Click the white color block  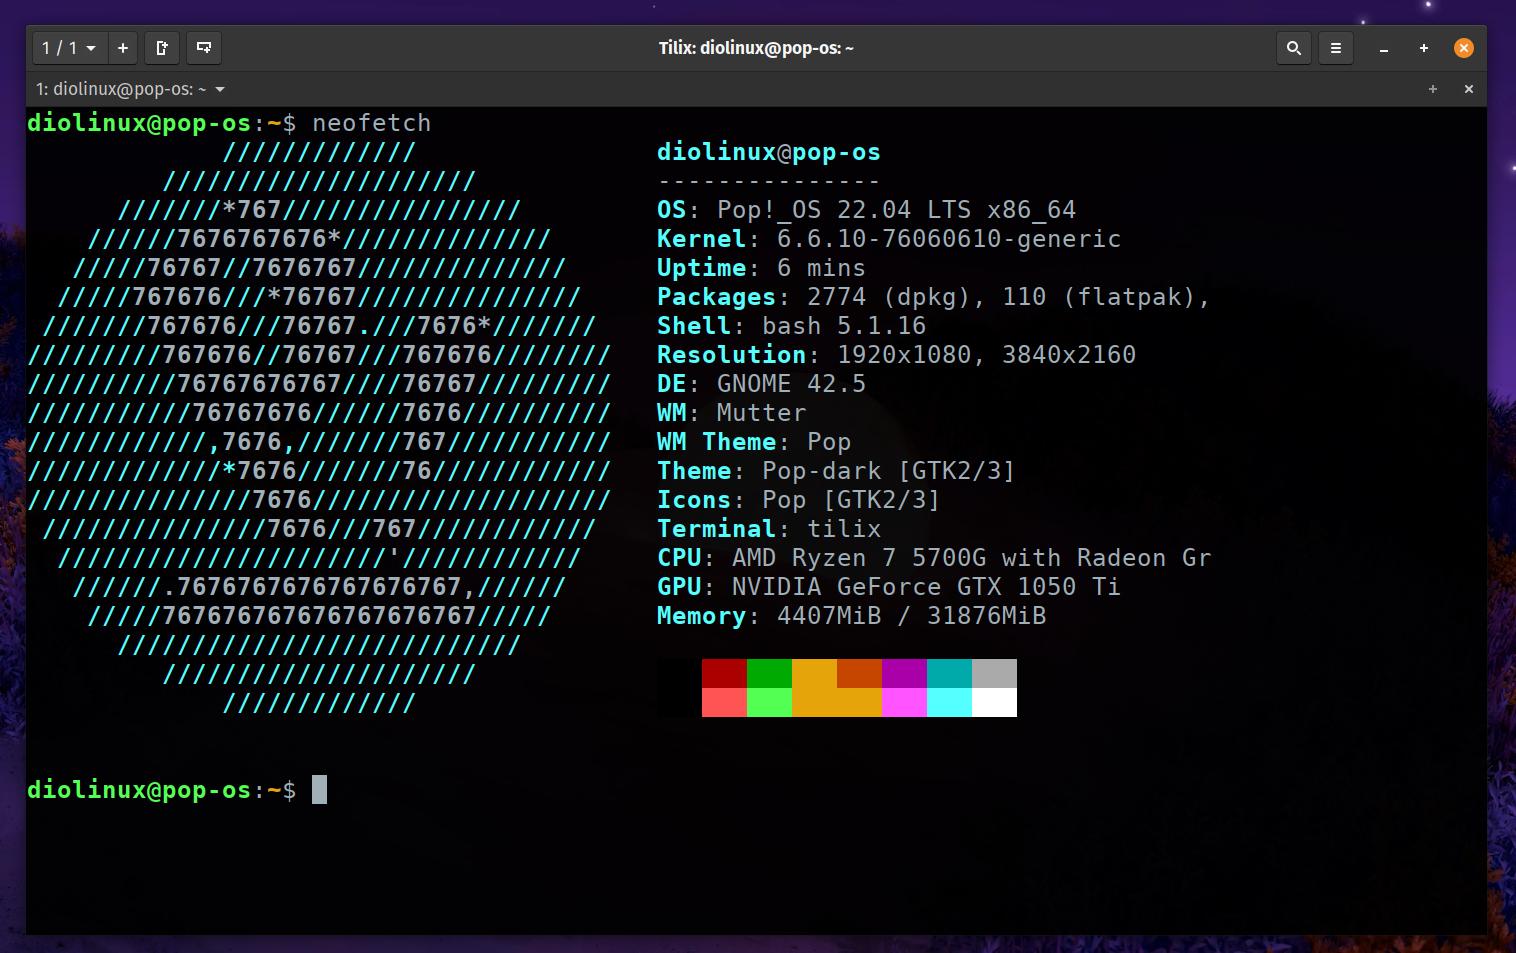tap(994, 702)
